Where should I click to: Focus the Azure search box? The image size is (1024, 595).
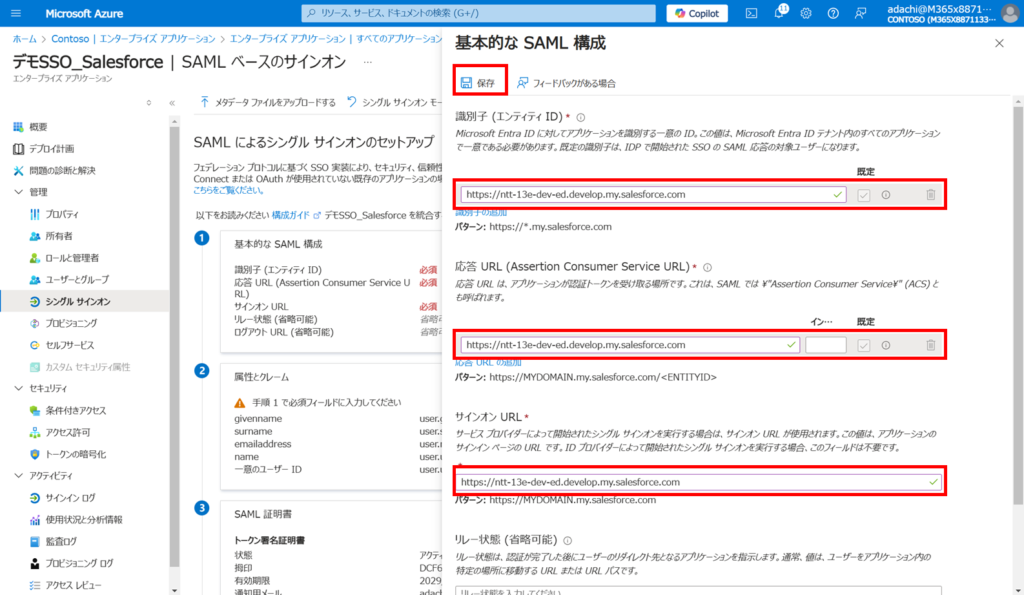tap(478, 13)
